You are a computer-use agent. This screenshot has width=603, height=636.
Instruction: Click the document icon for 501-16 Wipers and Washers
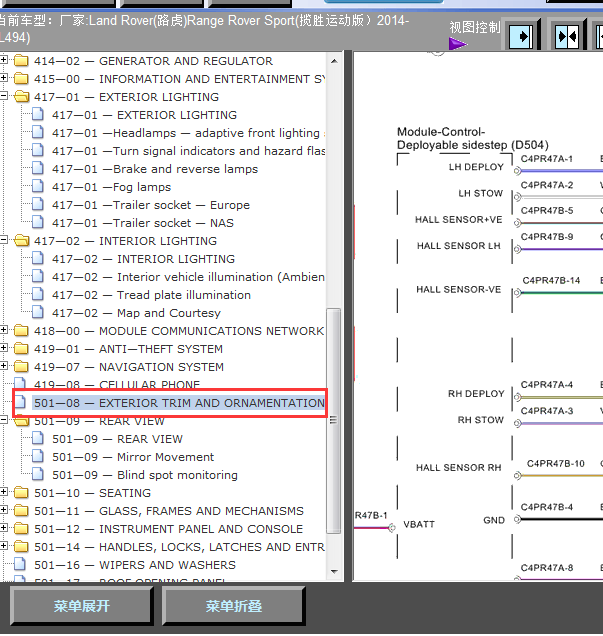pos(20,564)
